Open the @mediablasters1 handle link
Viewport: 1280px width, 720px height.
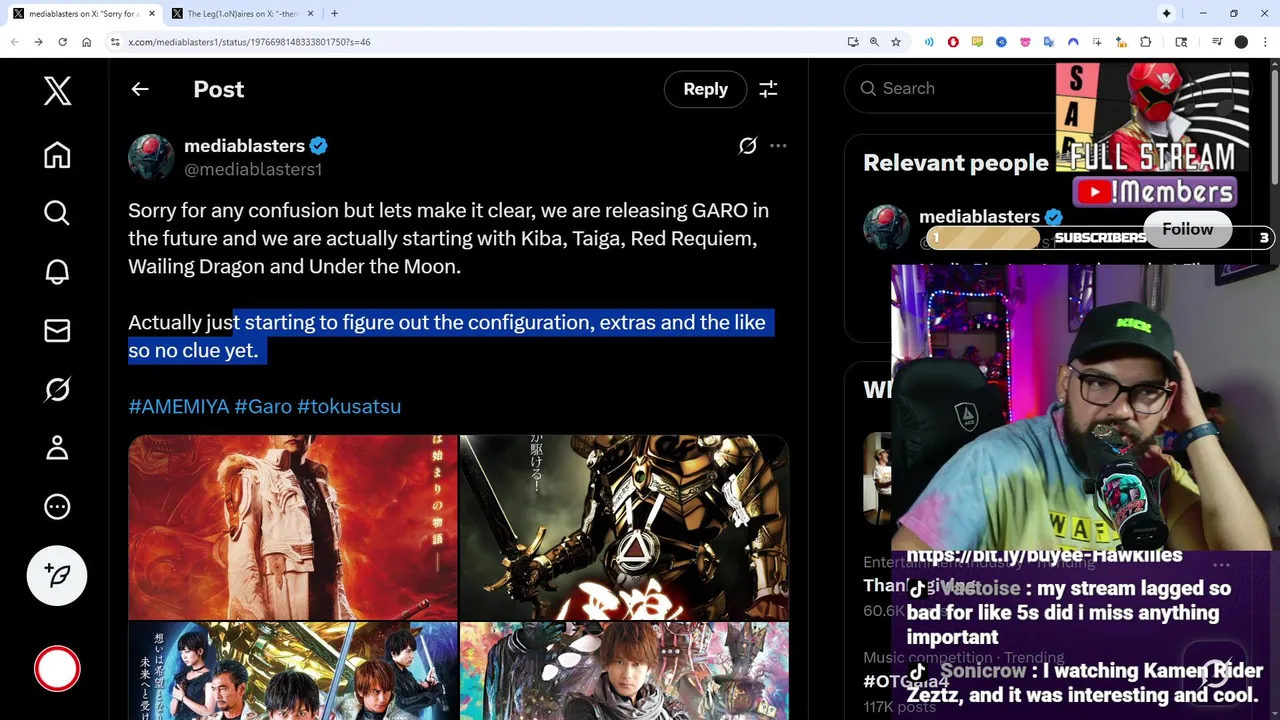pyautogui.click(x=253, y=169)
